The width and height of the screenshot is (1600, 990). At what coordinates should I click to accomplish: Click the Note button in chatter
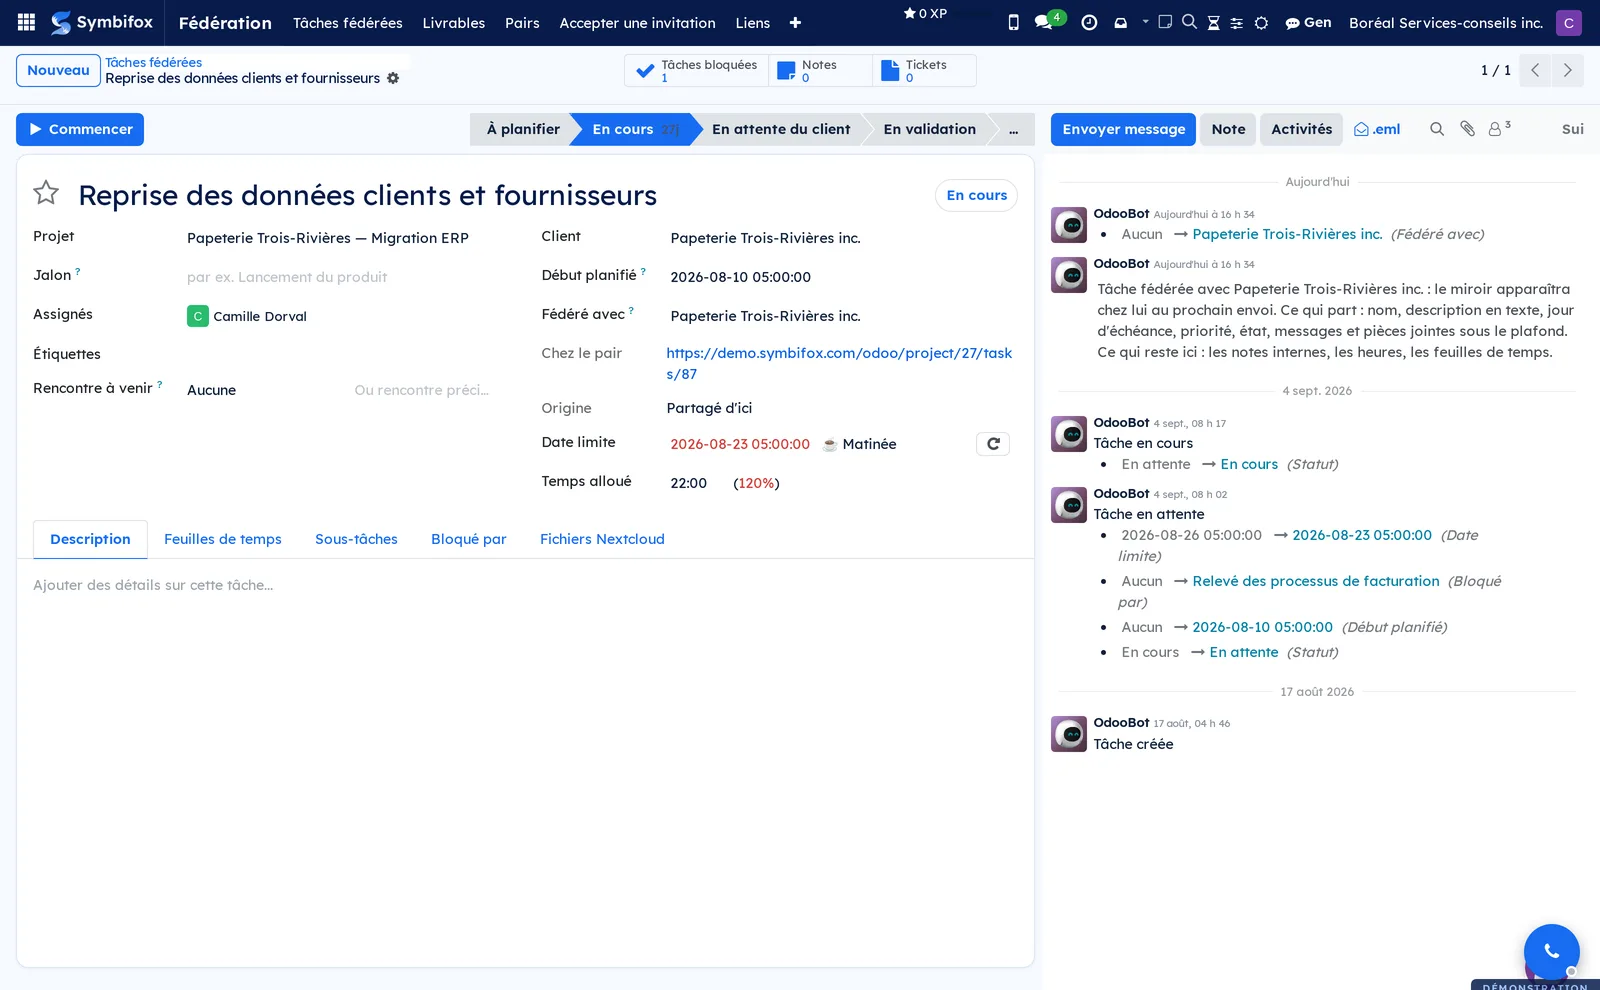[1228, 129]
